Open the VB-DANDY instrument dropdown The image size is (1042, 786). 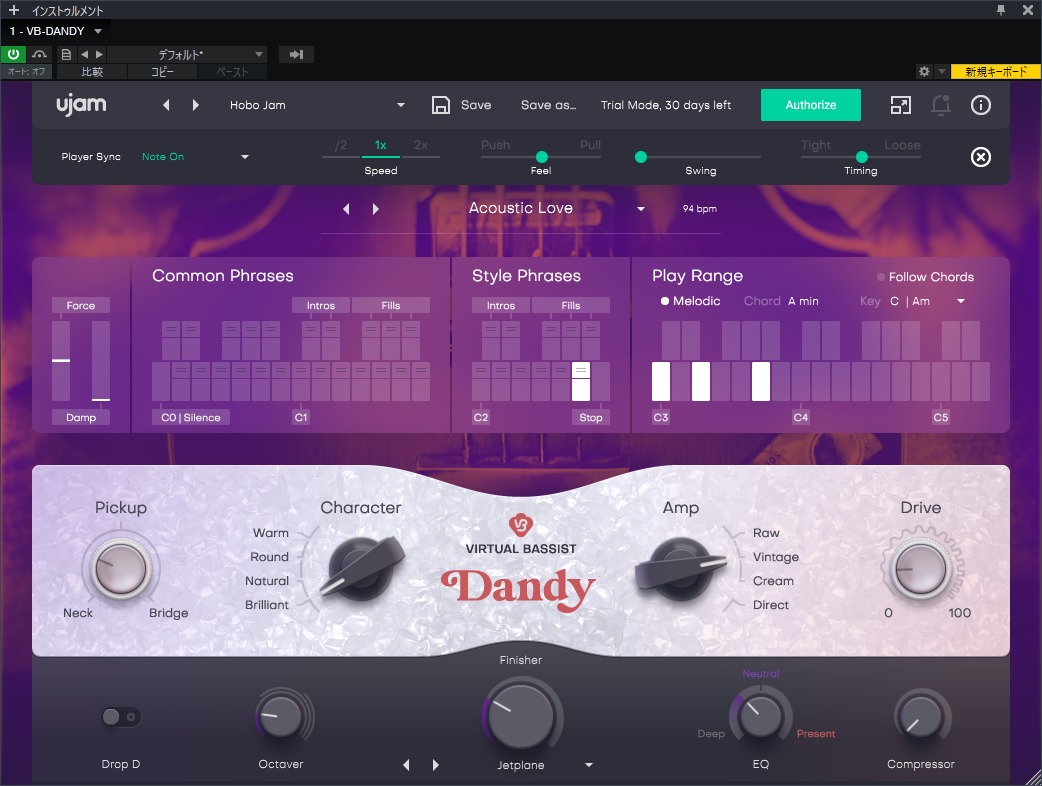pyautogui.click(x=98, y=31)
